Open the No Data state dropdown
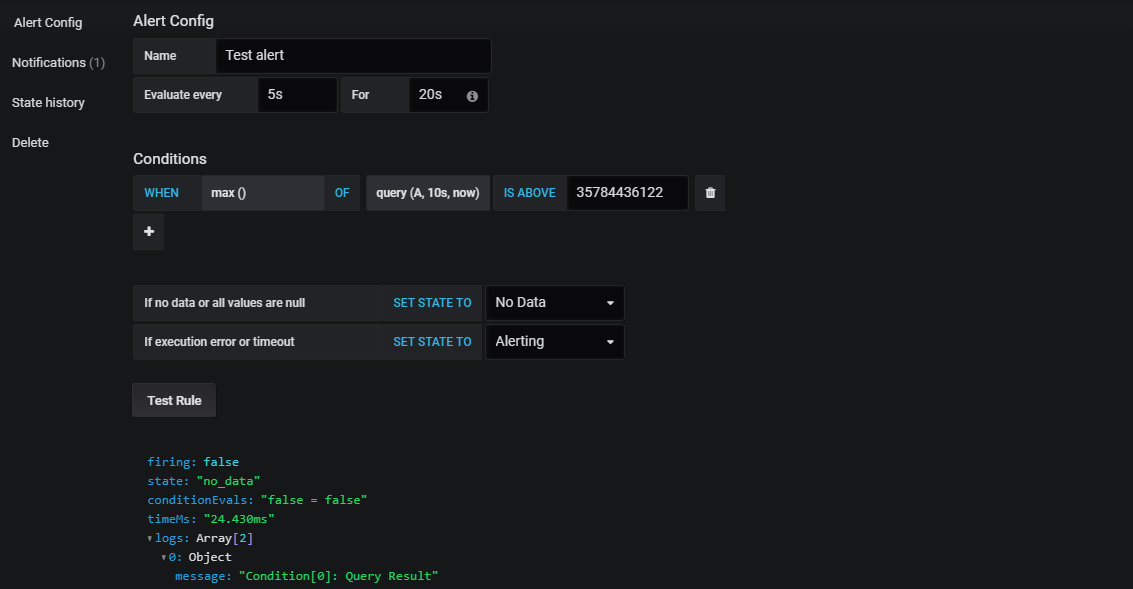Screen dimensions: 1133x589 pyautogui.click(x=554, y=303)
